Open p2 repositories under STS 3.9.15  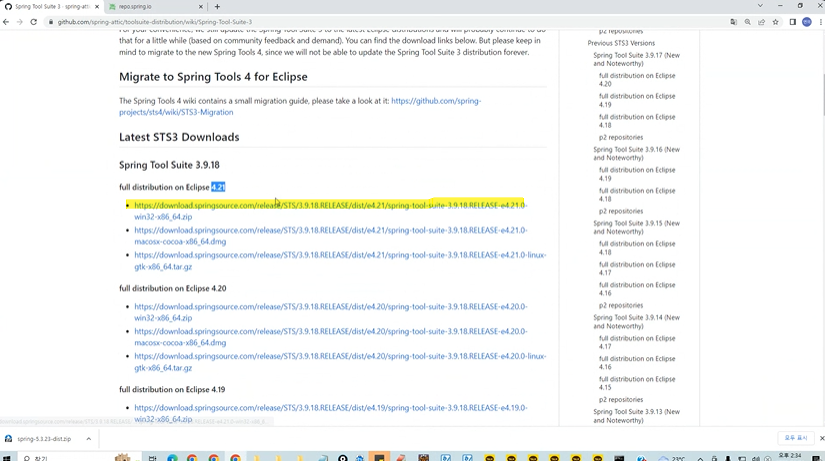click(x=621, y=305)
